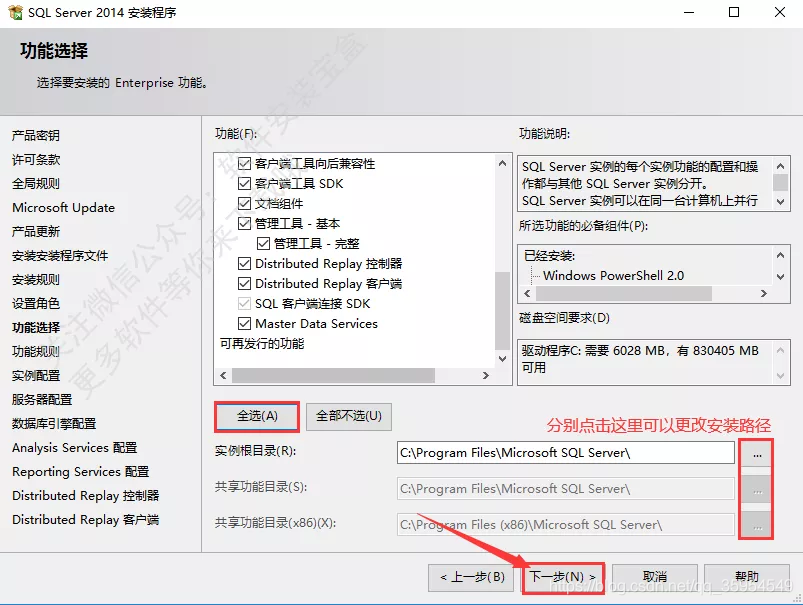Click feature list scroll down arrow

(502, 359)
